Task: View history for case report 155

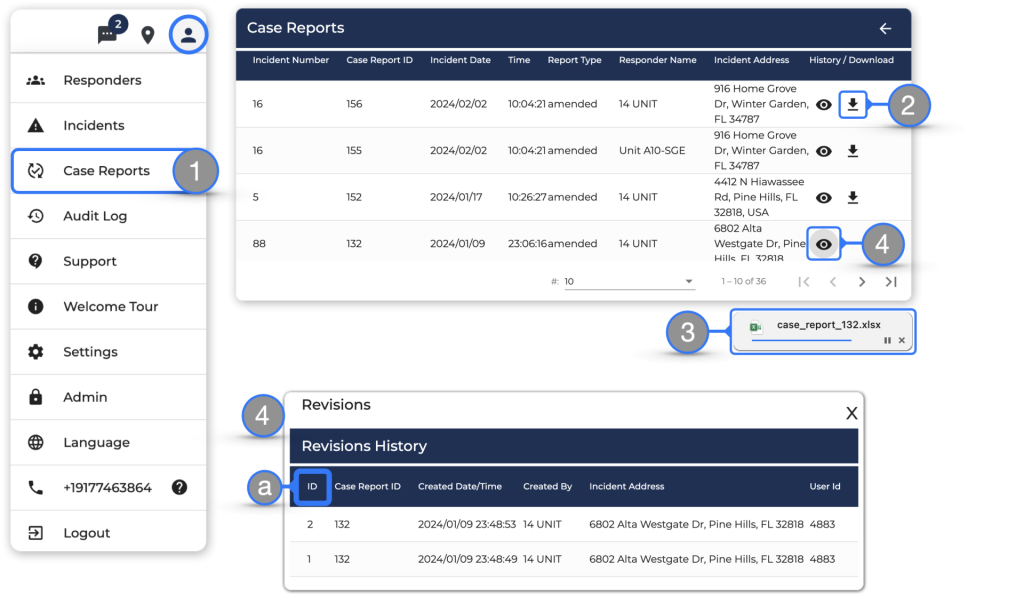Action: pyautogui.click(x=824, y=151)
